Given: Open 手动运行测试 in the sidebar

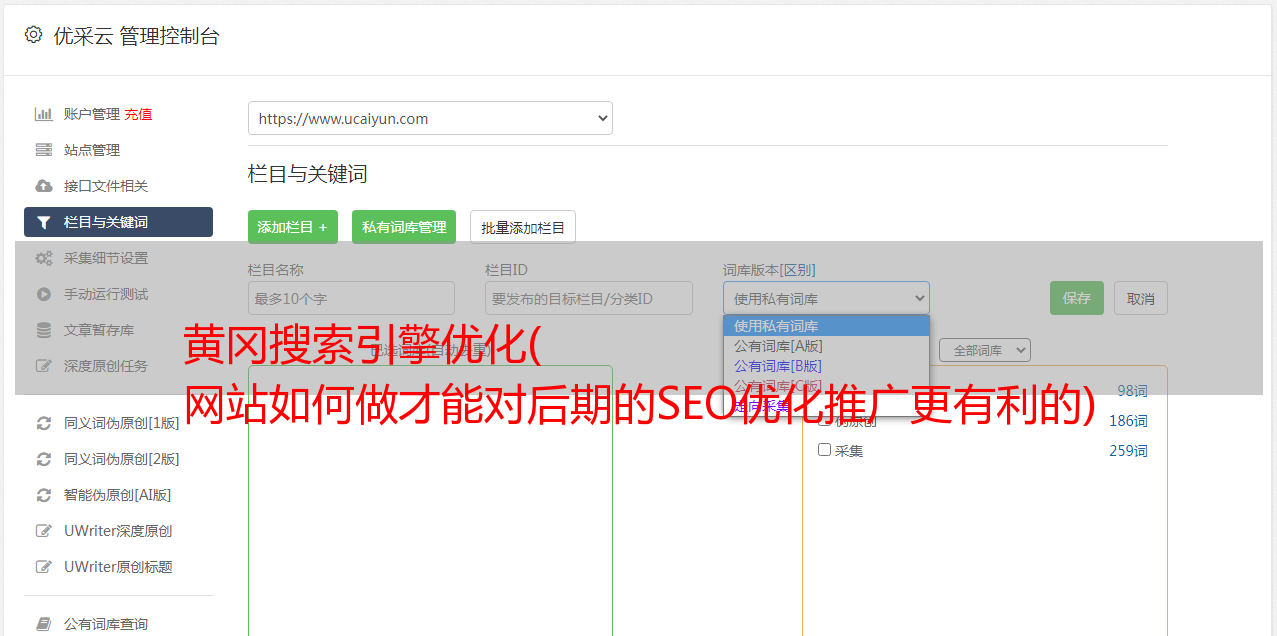Looking at the screenshot, I should [106, 294].
